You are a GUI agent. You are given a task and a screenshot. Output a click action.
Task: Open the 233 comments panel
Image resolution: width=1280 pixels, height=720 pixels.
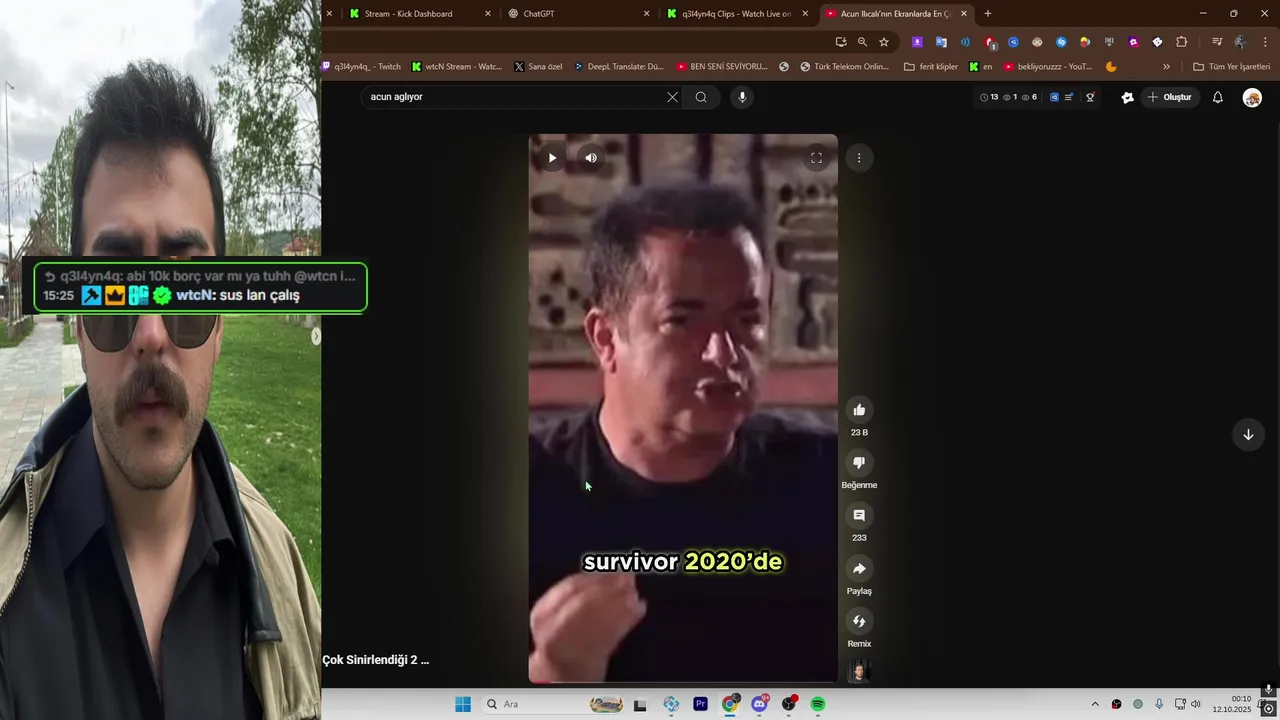[x=859, y=515]
